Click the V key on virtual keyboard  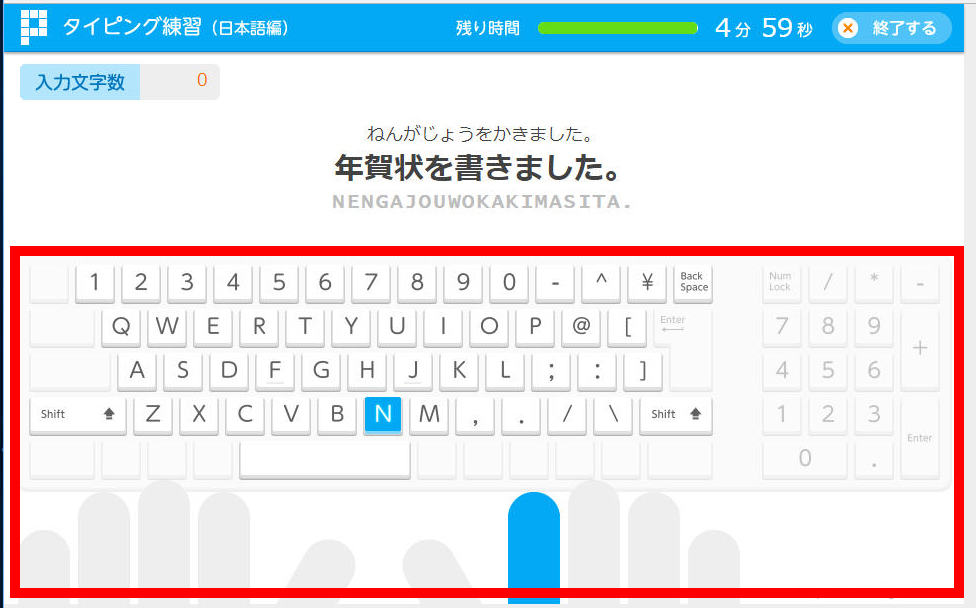pyautogui.click(x=291, y=415)
